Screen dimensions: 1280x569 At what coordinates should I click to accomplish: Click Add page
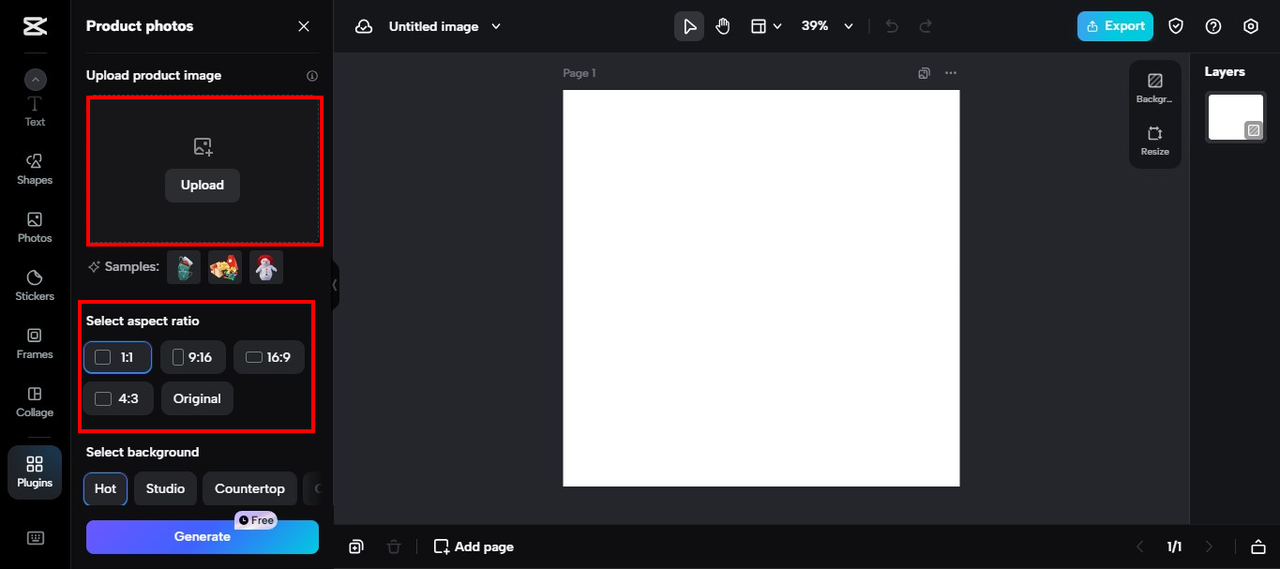click(x=474, y=547)
